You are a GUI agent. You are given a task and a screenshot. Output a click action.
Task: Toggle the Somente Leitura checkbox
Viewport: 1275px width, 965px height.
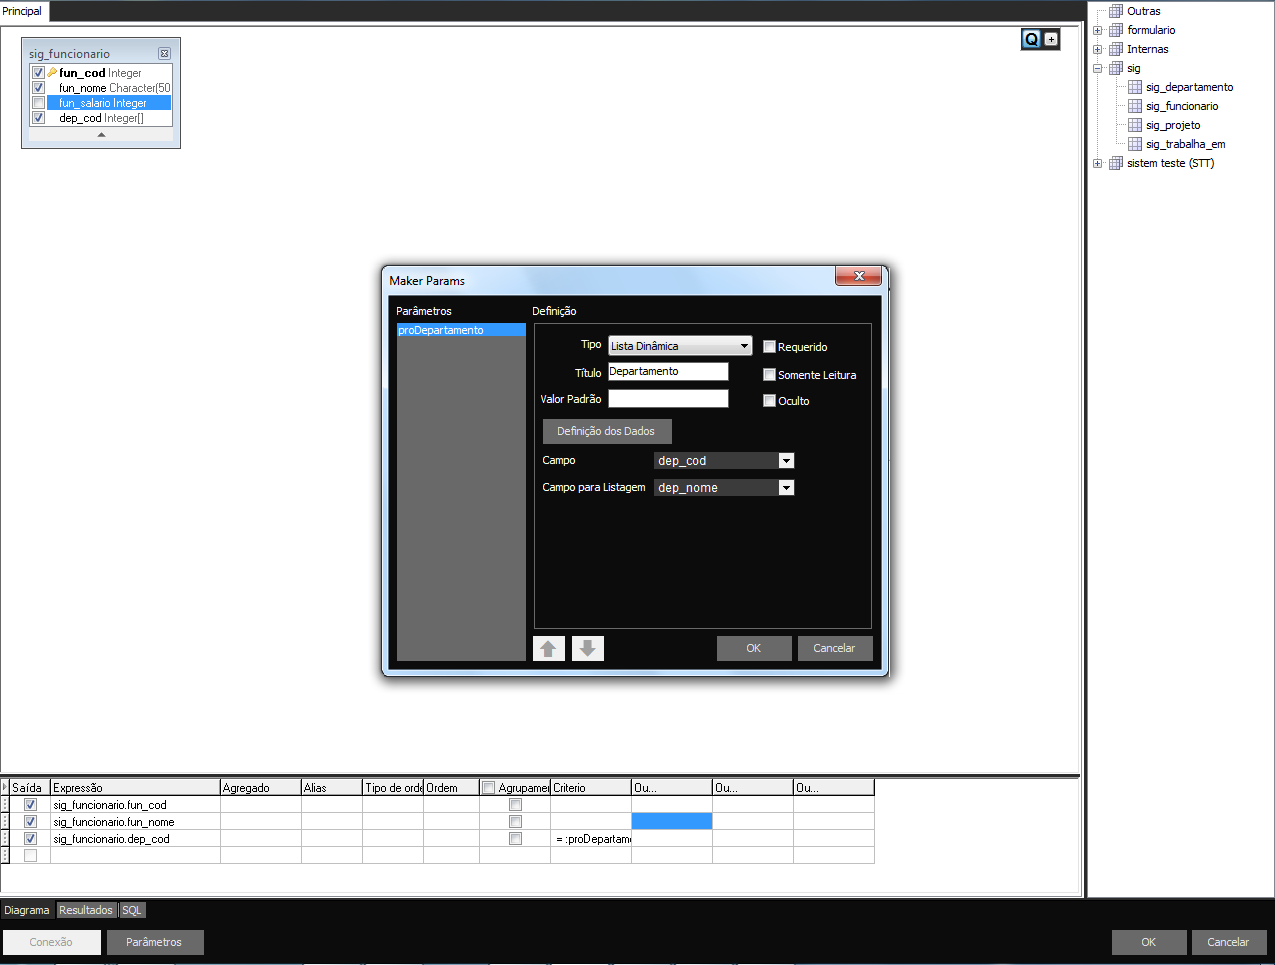(x=769, y=375)
